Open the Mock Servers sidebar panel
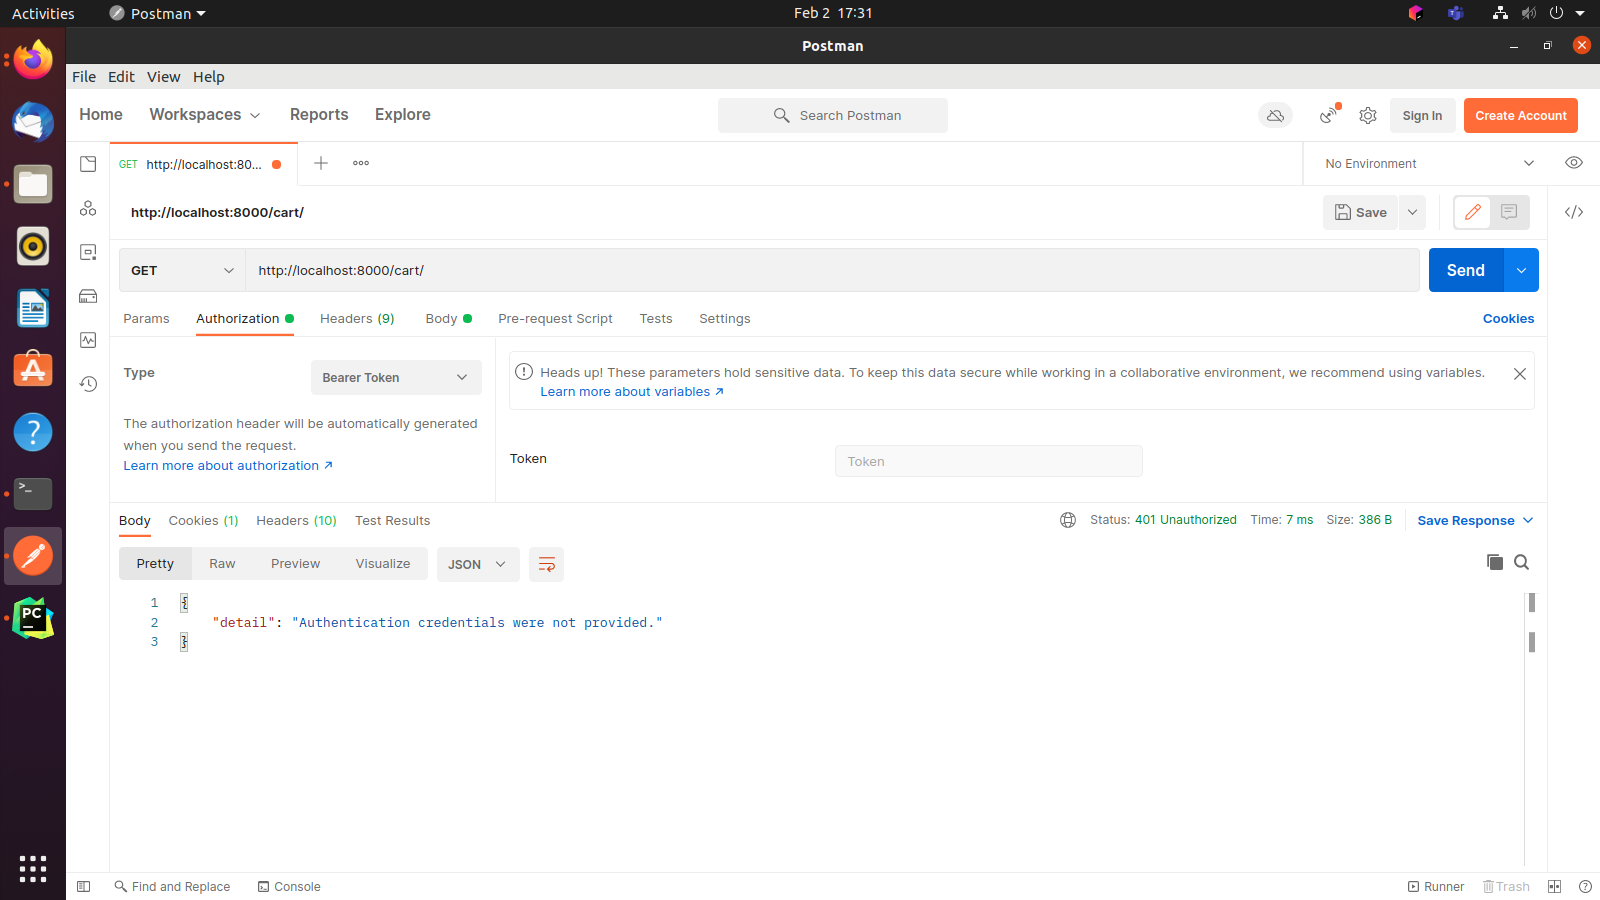1600x900 pixels. 88,296
